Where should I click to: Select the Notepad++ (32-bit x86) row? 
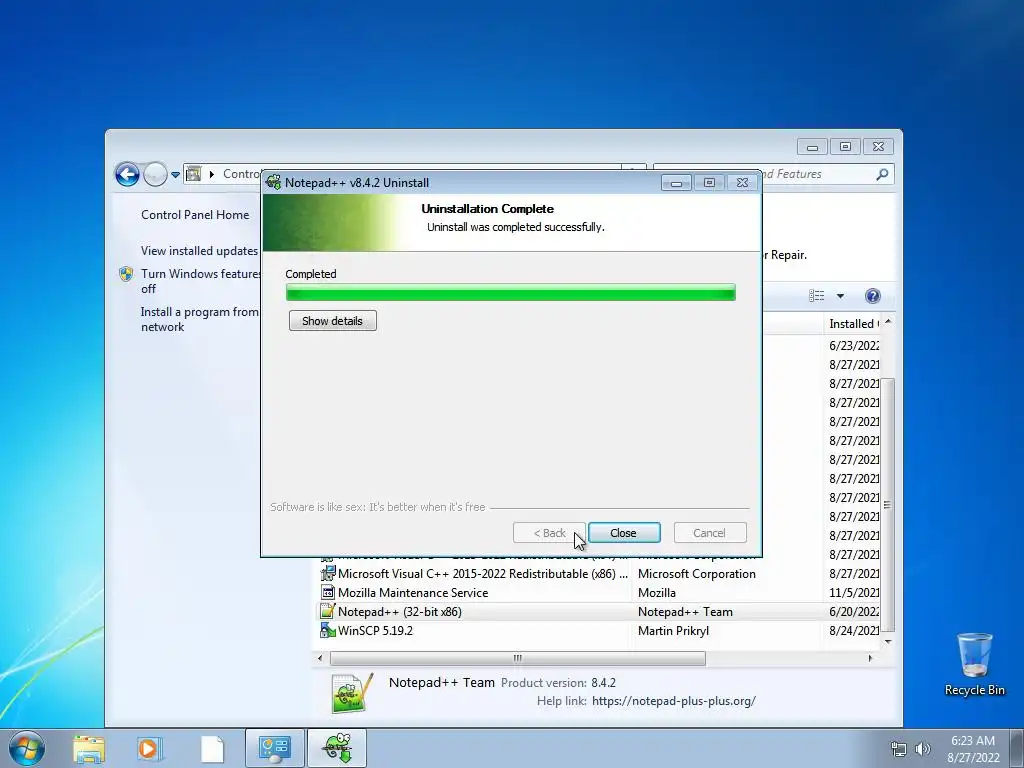(x=598, y=612)
